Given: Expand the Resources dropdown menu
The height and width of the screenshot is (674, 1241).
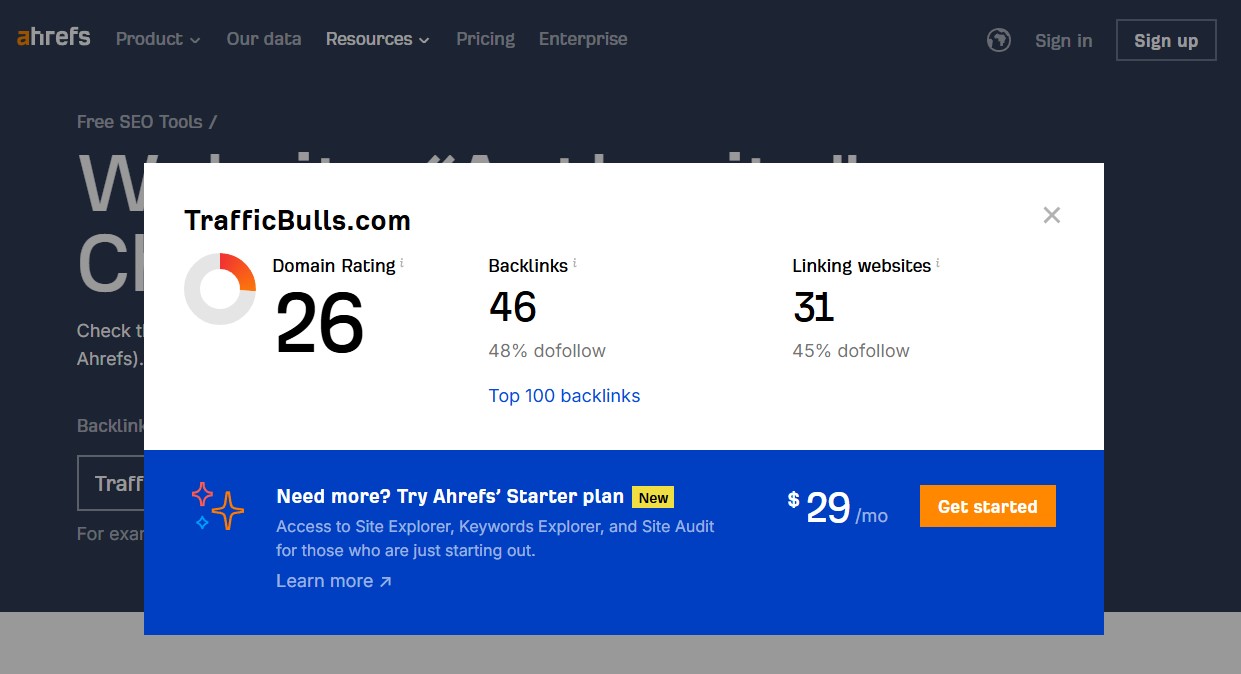Looking at the screenshot, I should coord(377,39).
